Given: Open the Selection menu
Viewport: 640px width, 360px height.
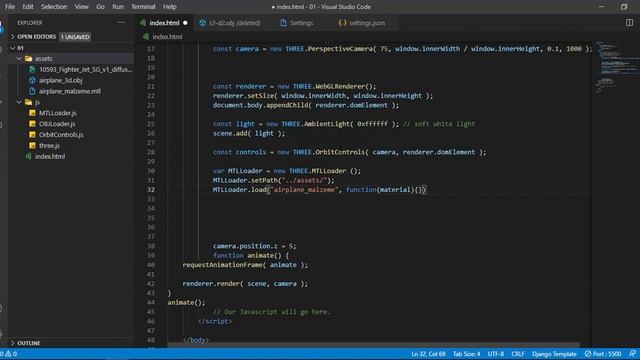Looking at the screenshot, I should point(54,7).
